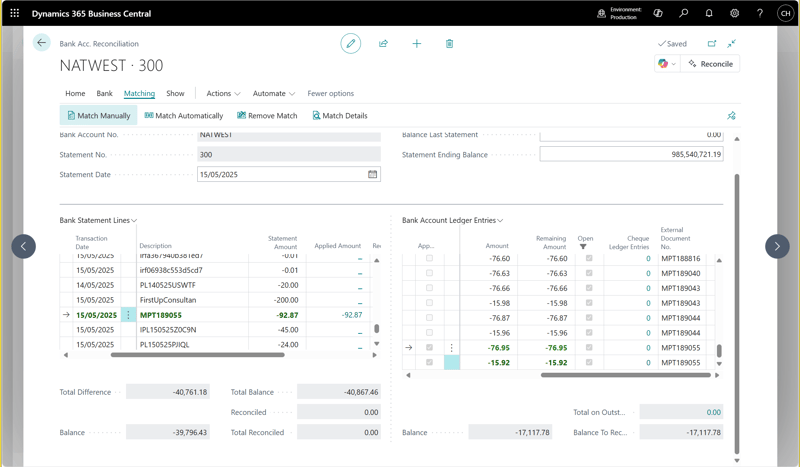The image size is (800, 467).
Task: Click the trash delete icon
Action: pyautogui.click(x=449, y=44)
